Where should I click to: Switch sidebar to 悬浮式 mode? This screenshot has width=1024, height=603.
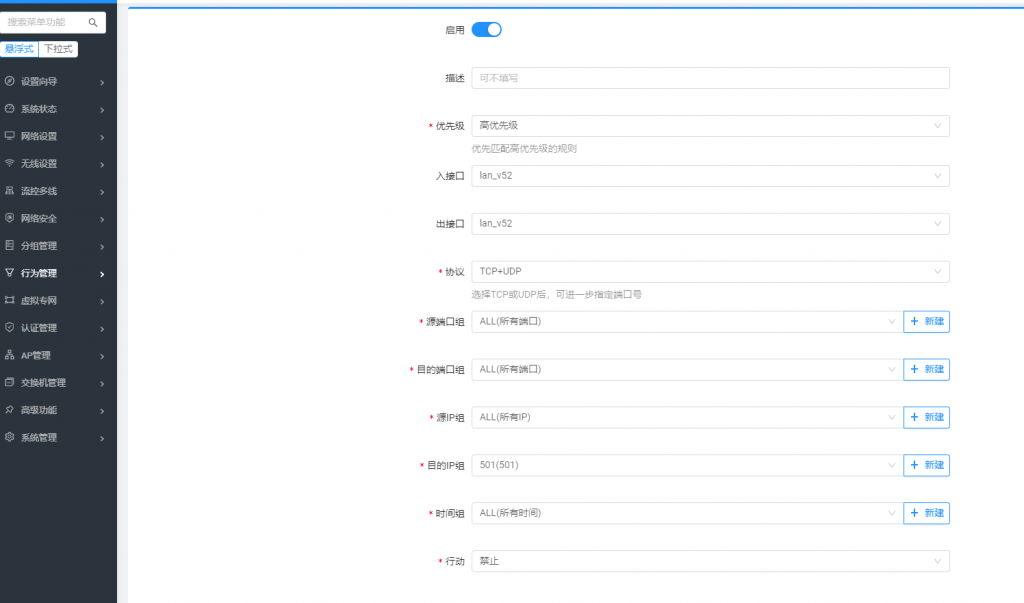click(x=19, y=49)
